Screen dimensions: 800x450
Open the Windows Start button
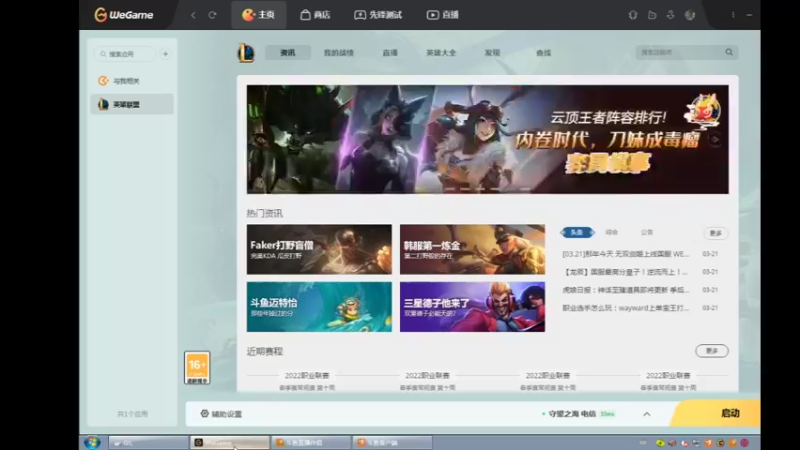92,442
